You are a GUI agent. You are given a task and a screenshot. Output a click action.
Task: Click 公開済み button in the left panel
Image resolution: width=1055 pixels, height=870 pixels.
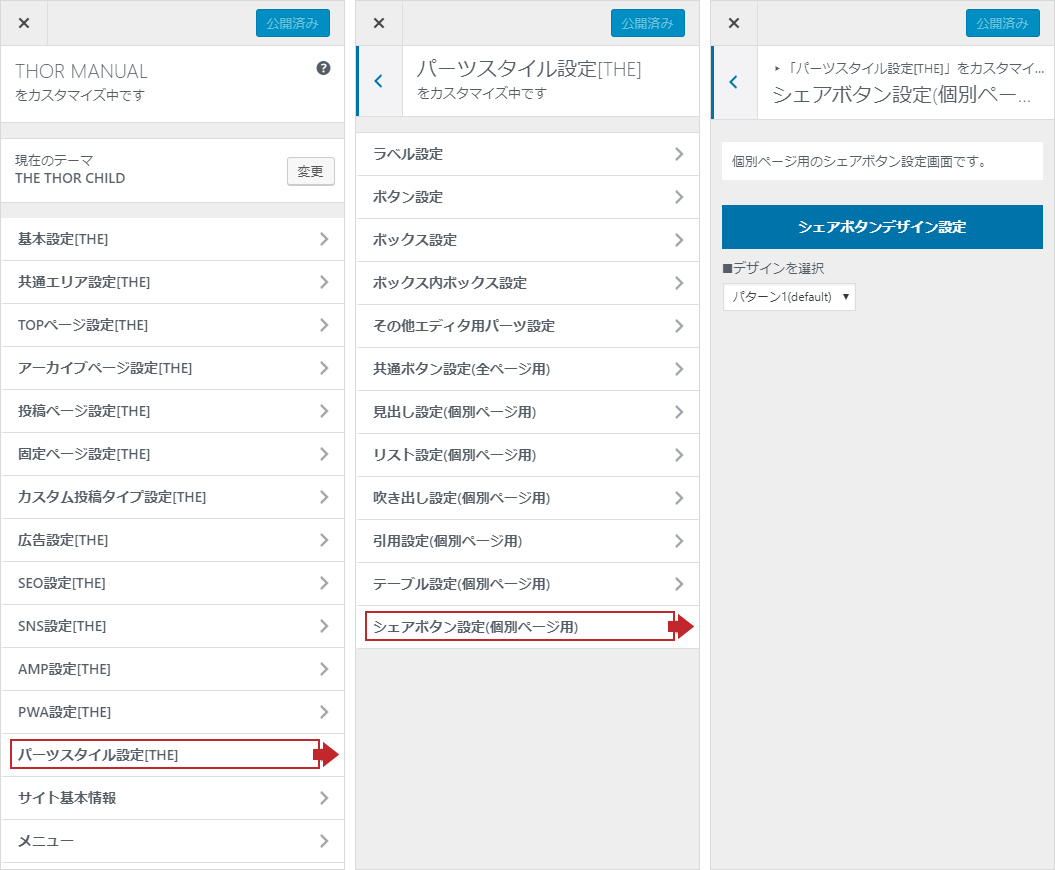click(x=292, y=23)
